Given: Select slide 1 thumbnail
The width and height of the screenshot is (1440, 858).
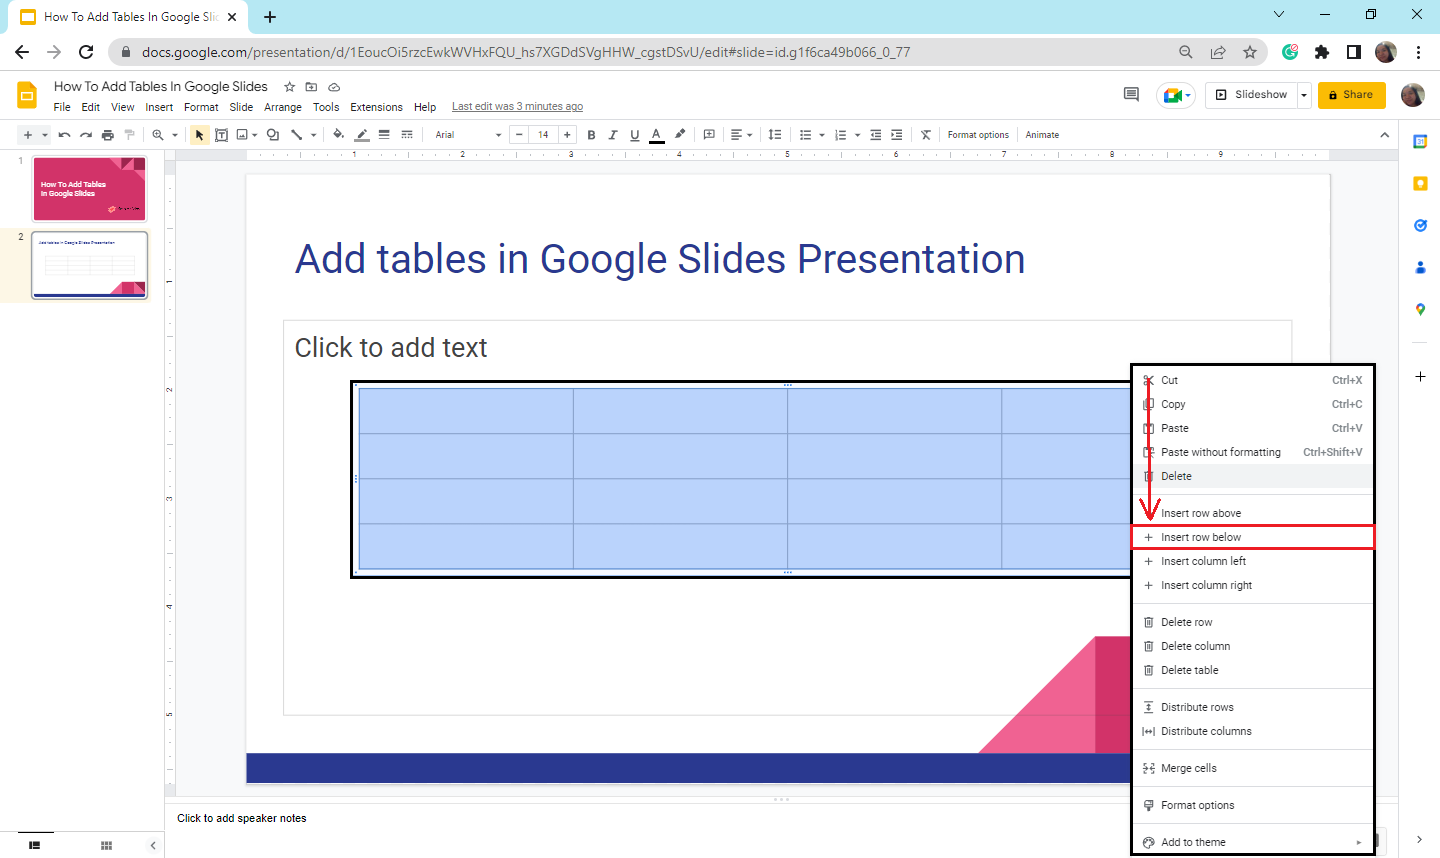Looking at the screenshot, I should (x=89, y=188).
